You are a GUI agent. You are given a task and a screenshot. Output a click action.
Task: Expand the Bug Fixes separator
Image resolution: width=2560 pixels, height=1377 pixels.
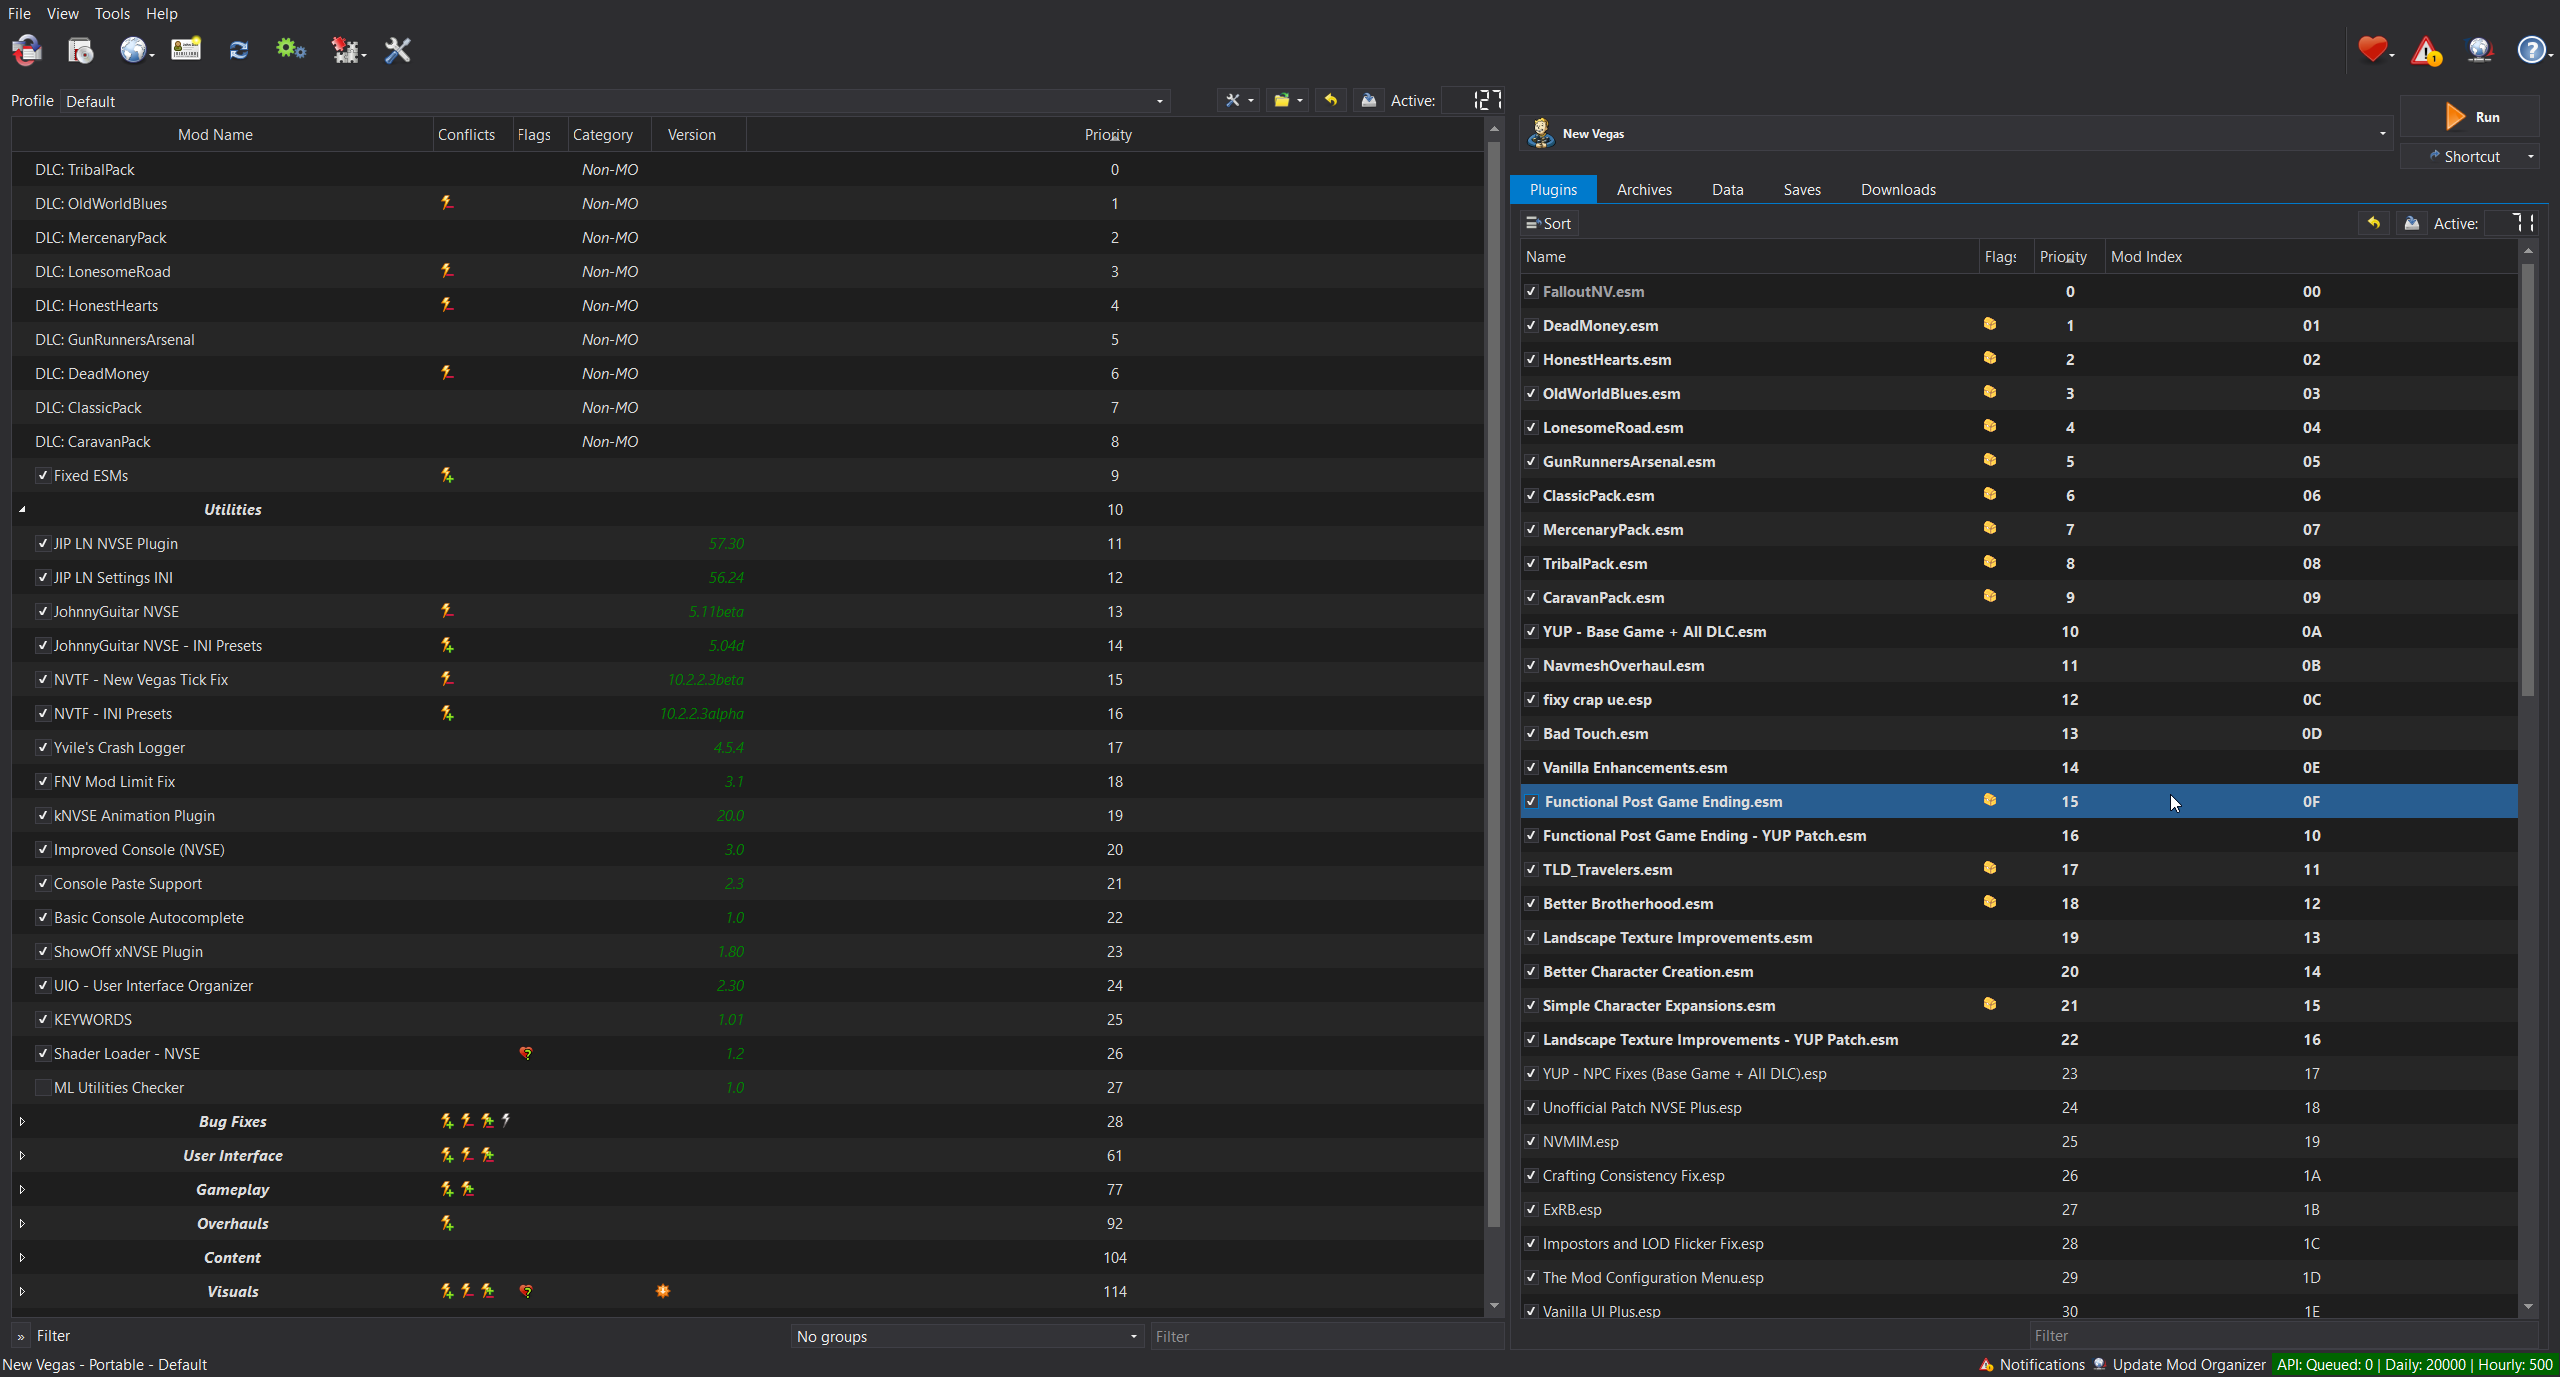tap(22, 1122)
